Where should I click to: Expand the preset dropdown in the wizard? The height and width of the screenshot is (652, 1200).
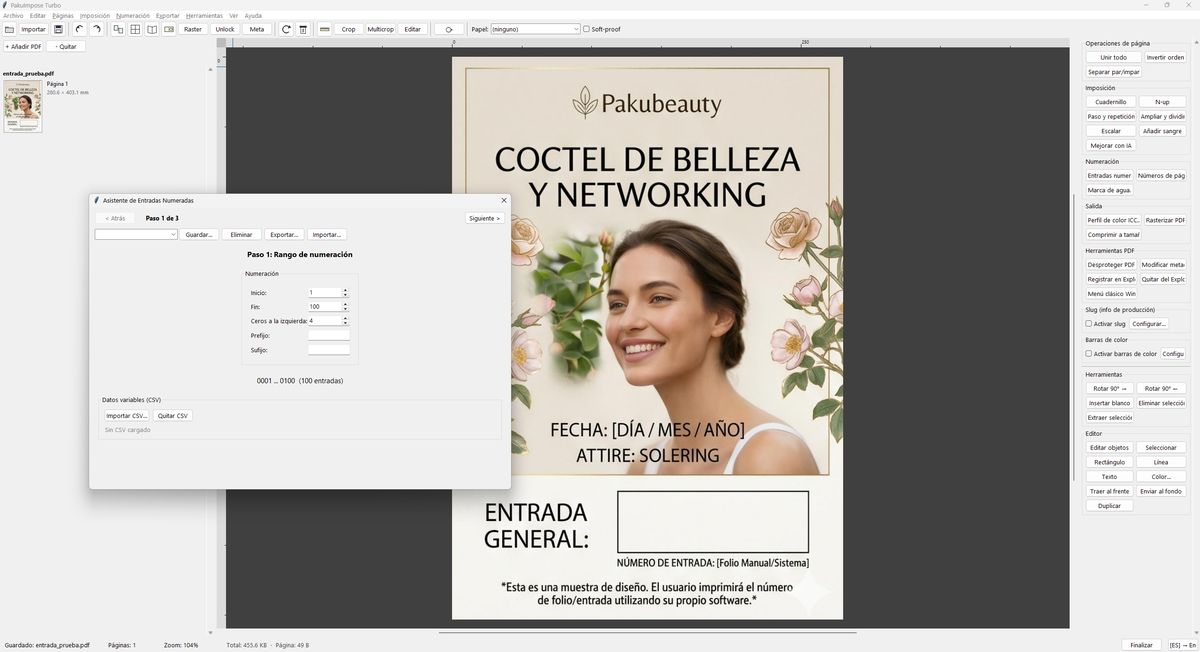(136, 234)
